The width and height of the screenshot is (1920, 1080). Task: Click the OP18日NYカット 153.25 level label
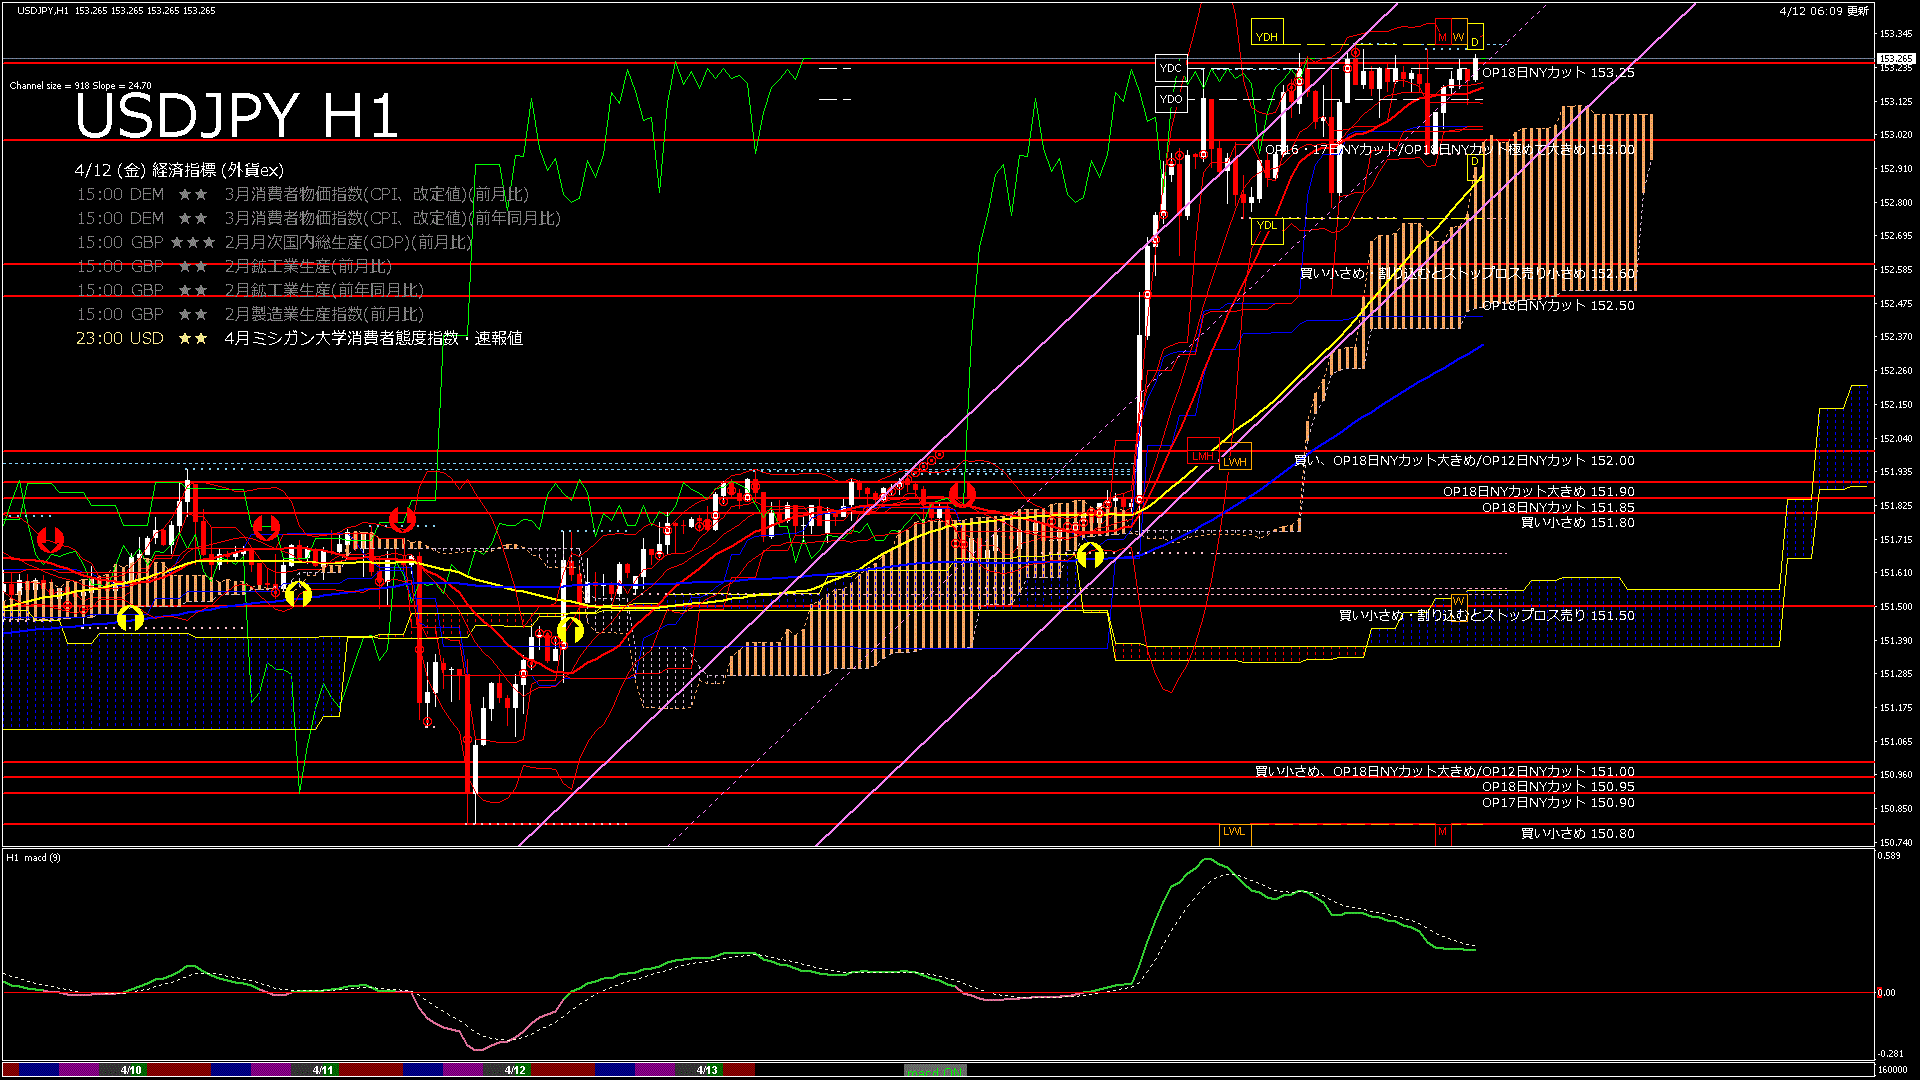coord(1558,73)
